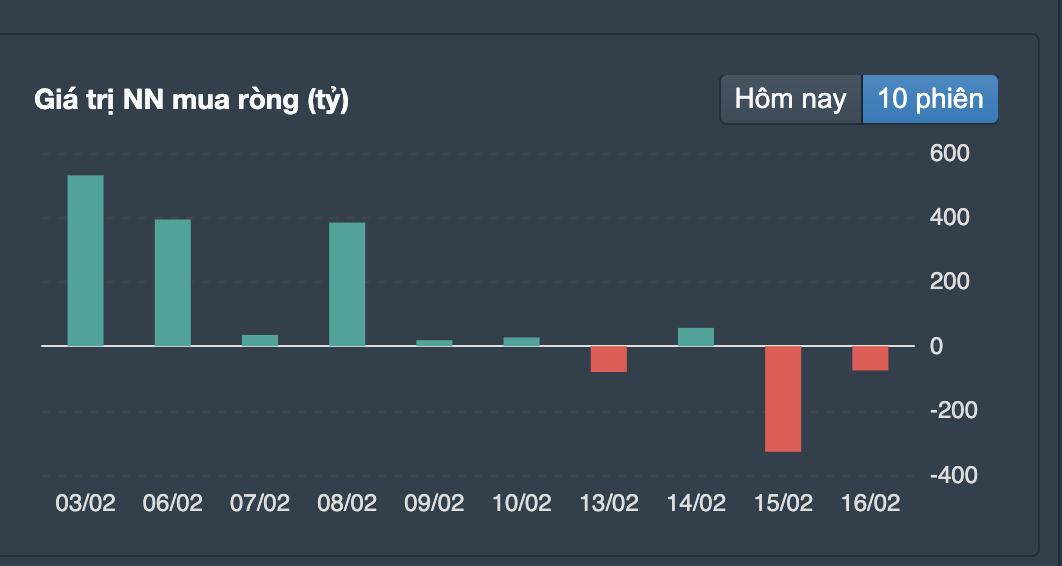This screenshot has height=566, width=1062.
Task: Click the 0 y-axis label
Action: (x=936, y=346)
